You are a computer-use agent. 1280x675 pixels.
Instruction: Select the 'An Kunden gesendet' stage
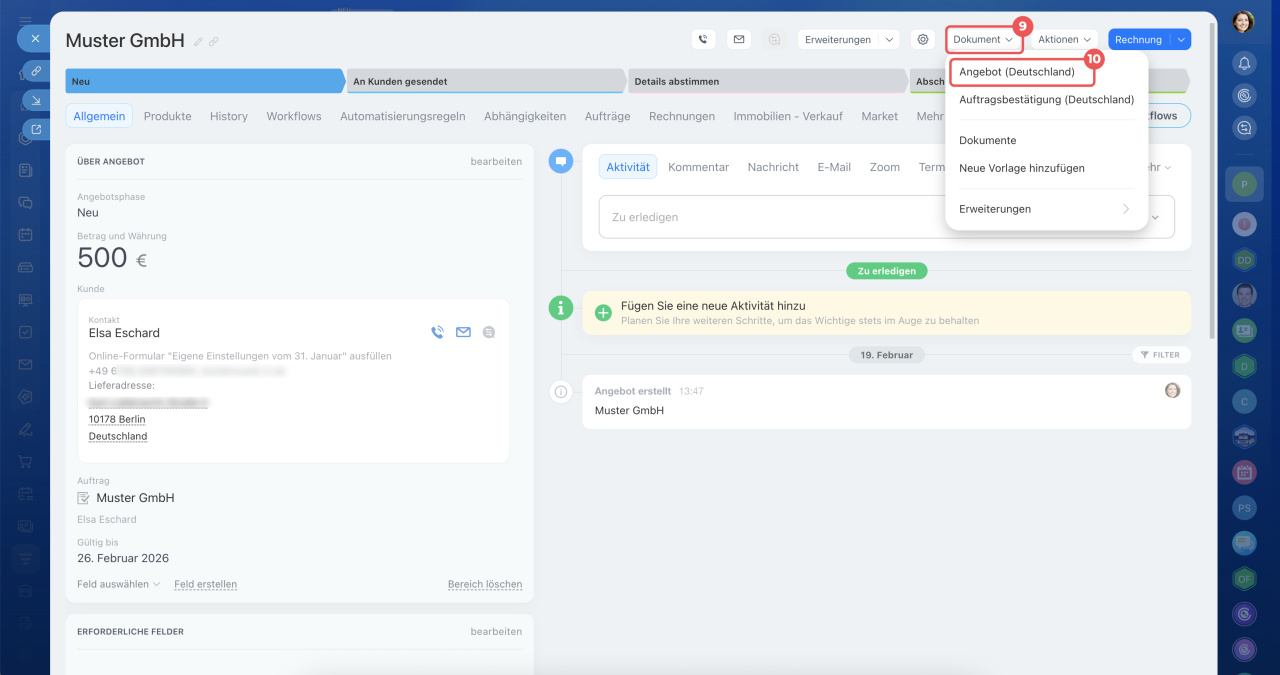click(x=486, y=81)
